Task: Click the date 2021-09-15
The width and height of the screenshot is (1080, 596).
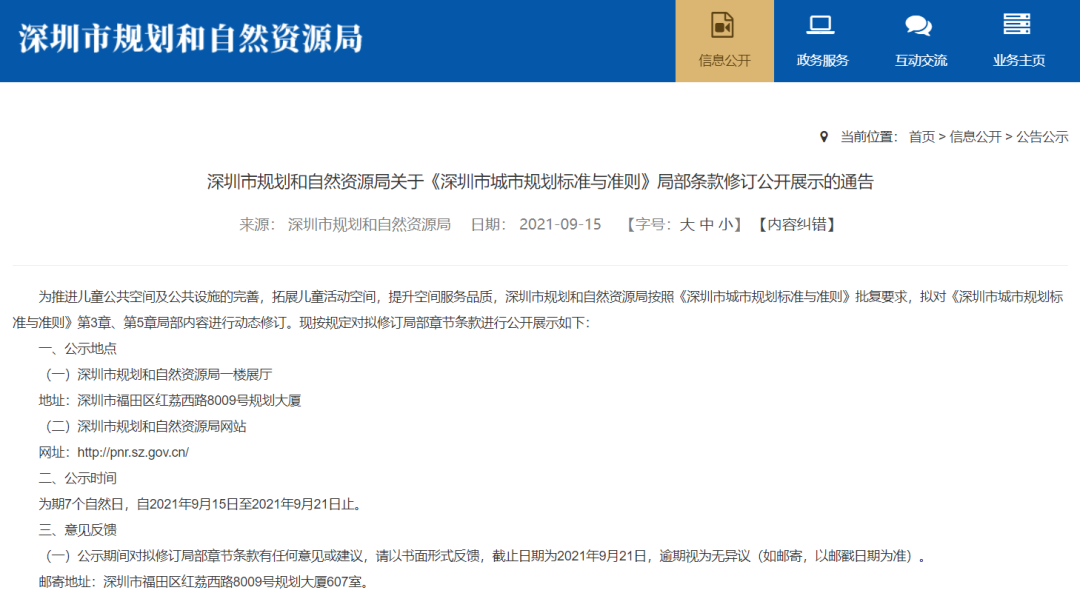Action: [x=560, y=225]
